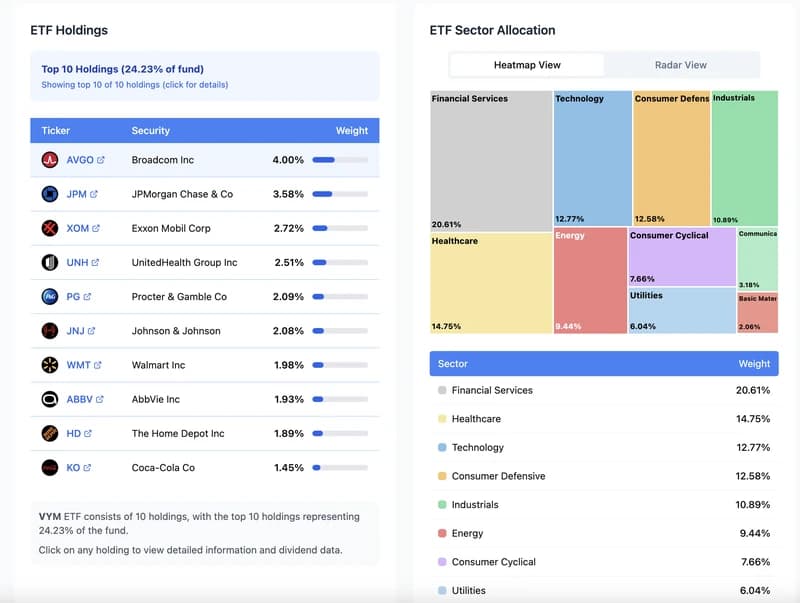Open ABBV external link icon
The width and height of the screenshot is (800, 603).
point(99,399)
